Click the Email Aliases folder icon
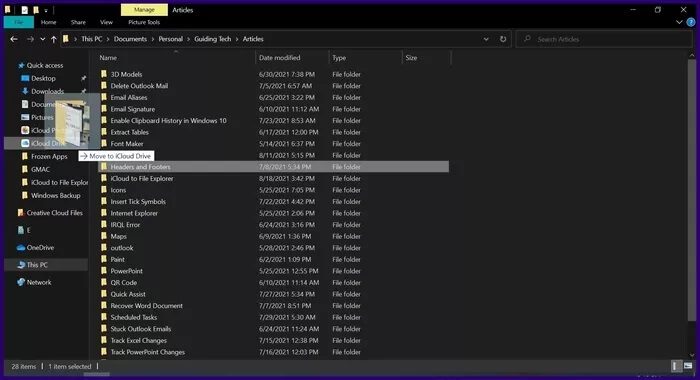Viewport: 700px width, 380px height. pyautogui.click(x=104, y=97)
